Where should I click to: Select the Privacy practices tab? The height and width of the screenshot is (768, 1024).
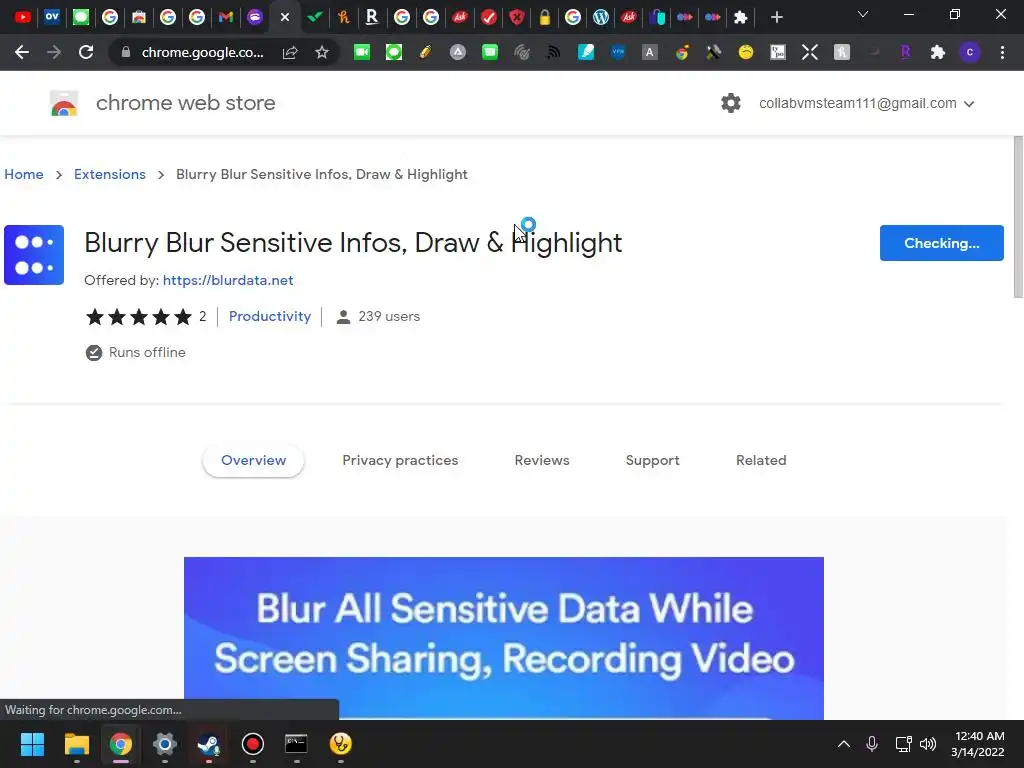click(400, 460)
